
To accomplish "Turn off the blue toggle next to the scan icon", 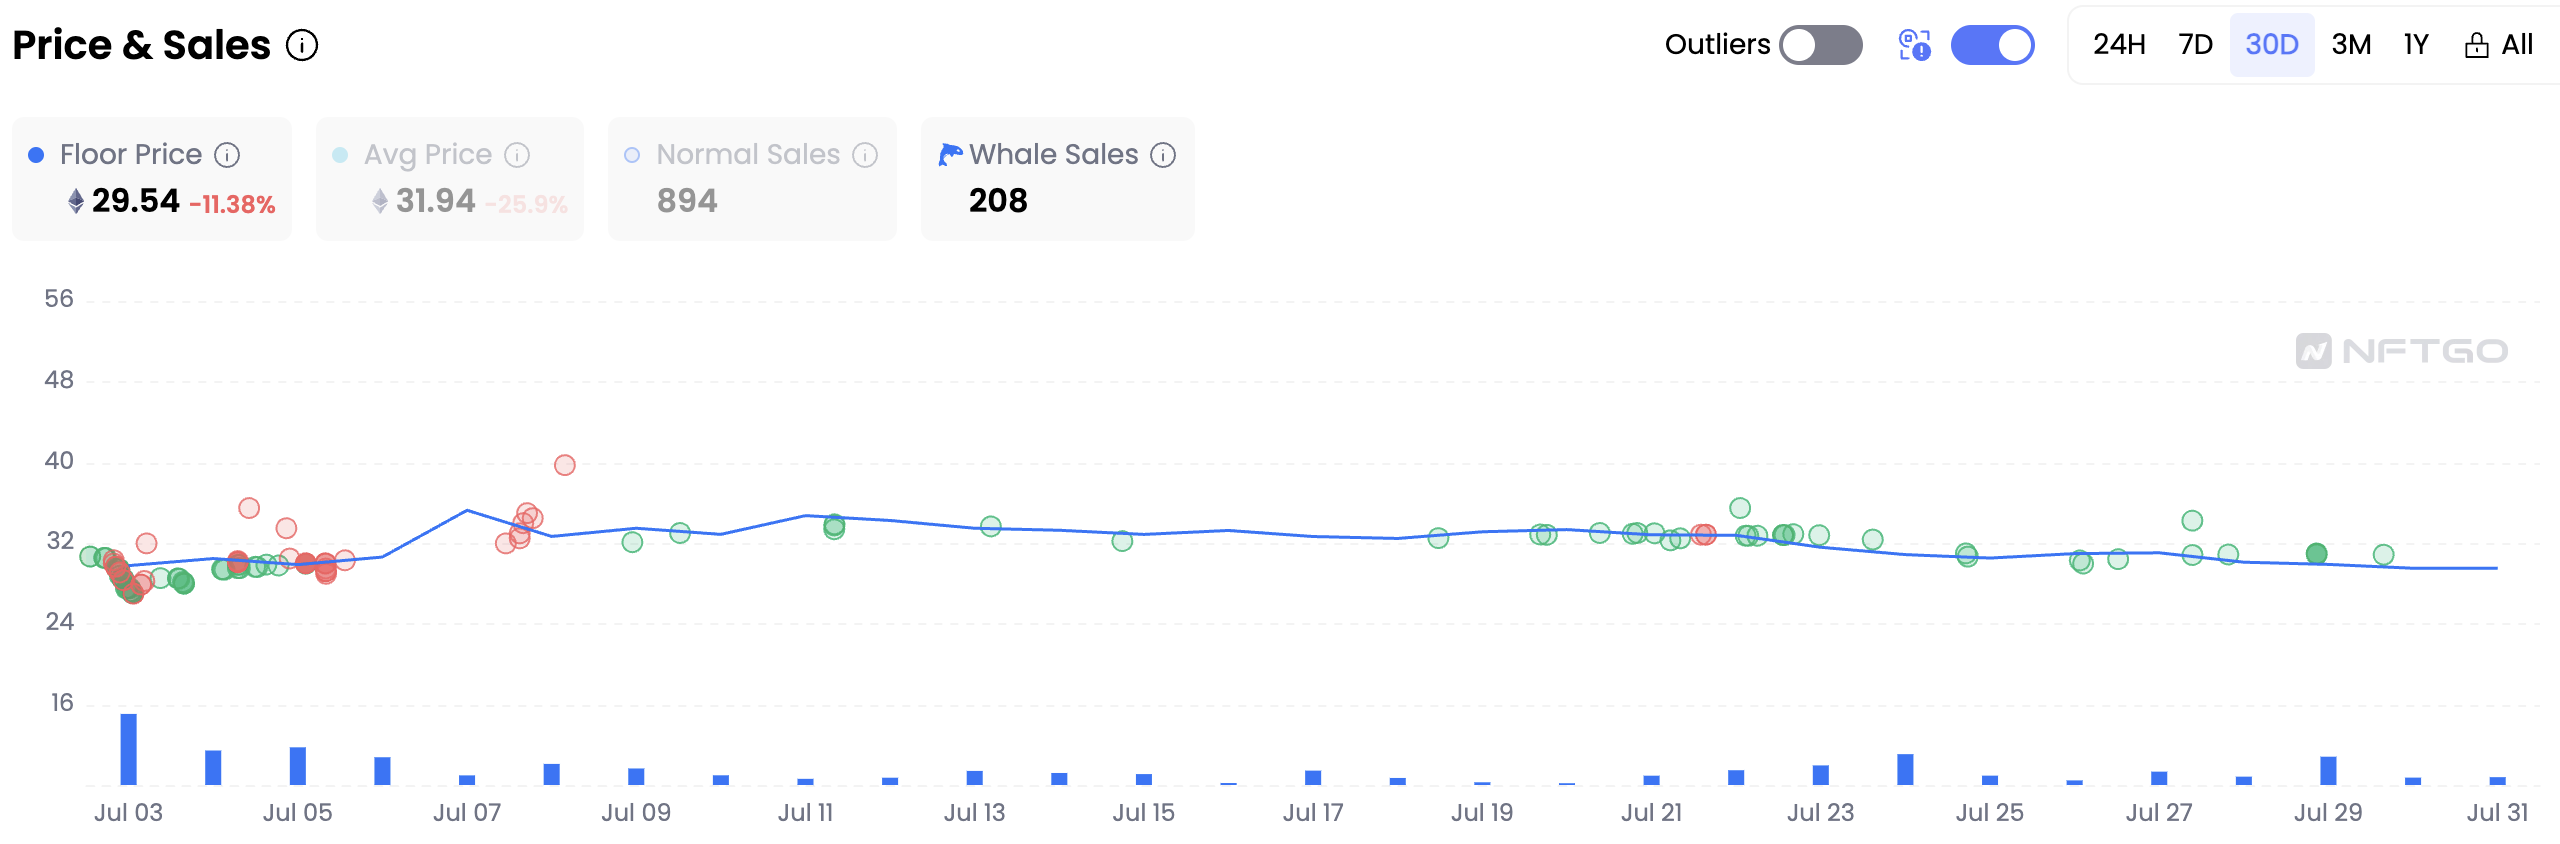I will [1992, 45].
